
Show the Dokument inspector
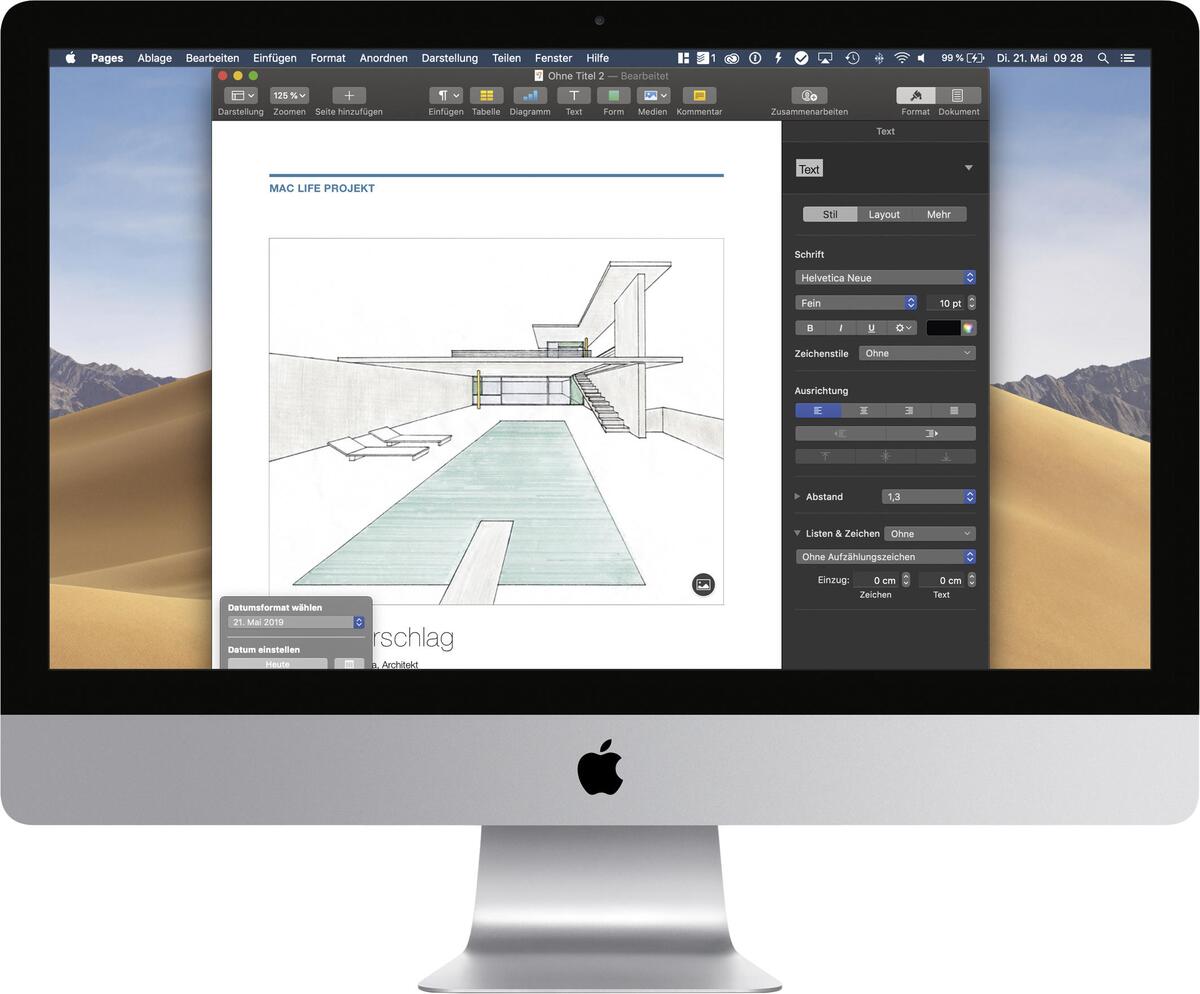coord(958,96)
